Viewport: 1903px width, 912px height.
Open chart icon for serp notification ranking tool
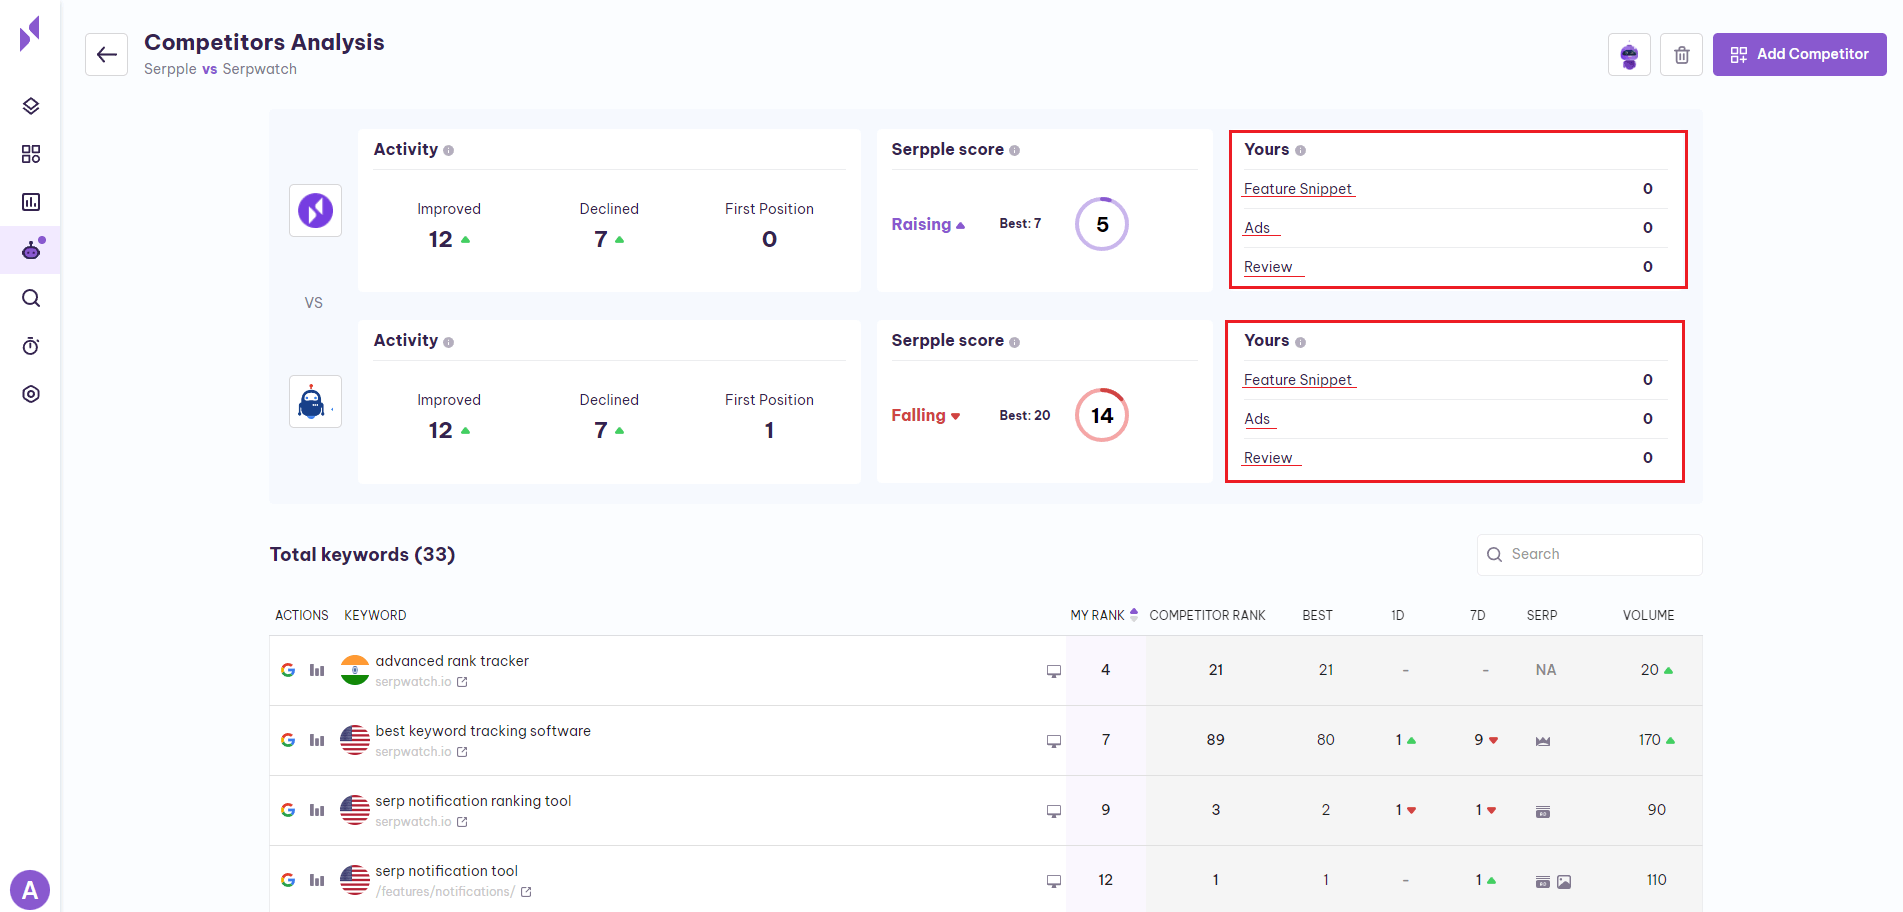click(x=317, y=810)
